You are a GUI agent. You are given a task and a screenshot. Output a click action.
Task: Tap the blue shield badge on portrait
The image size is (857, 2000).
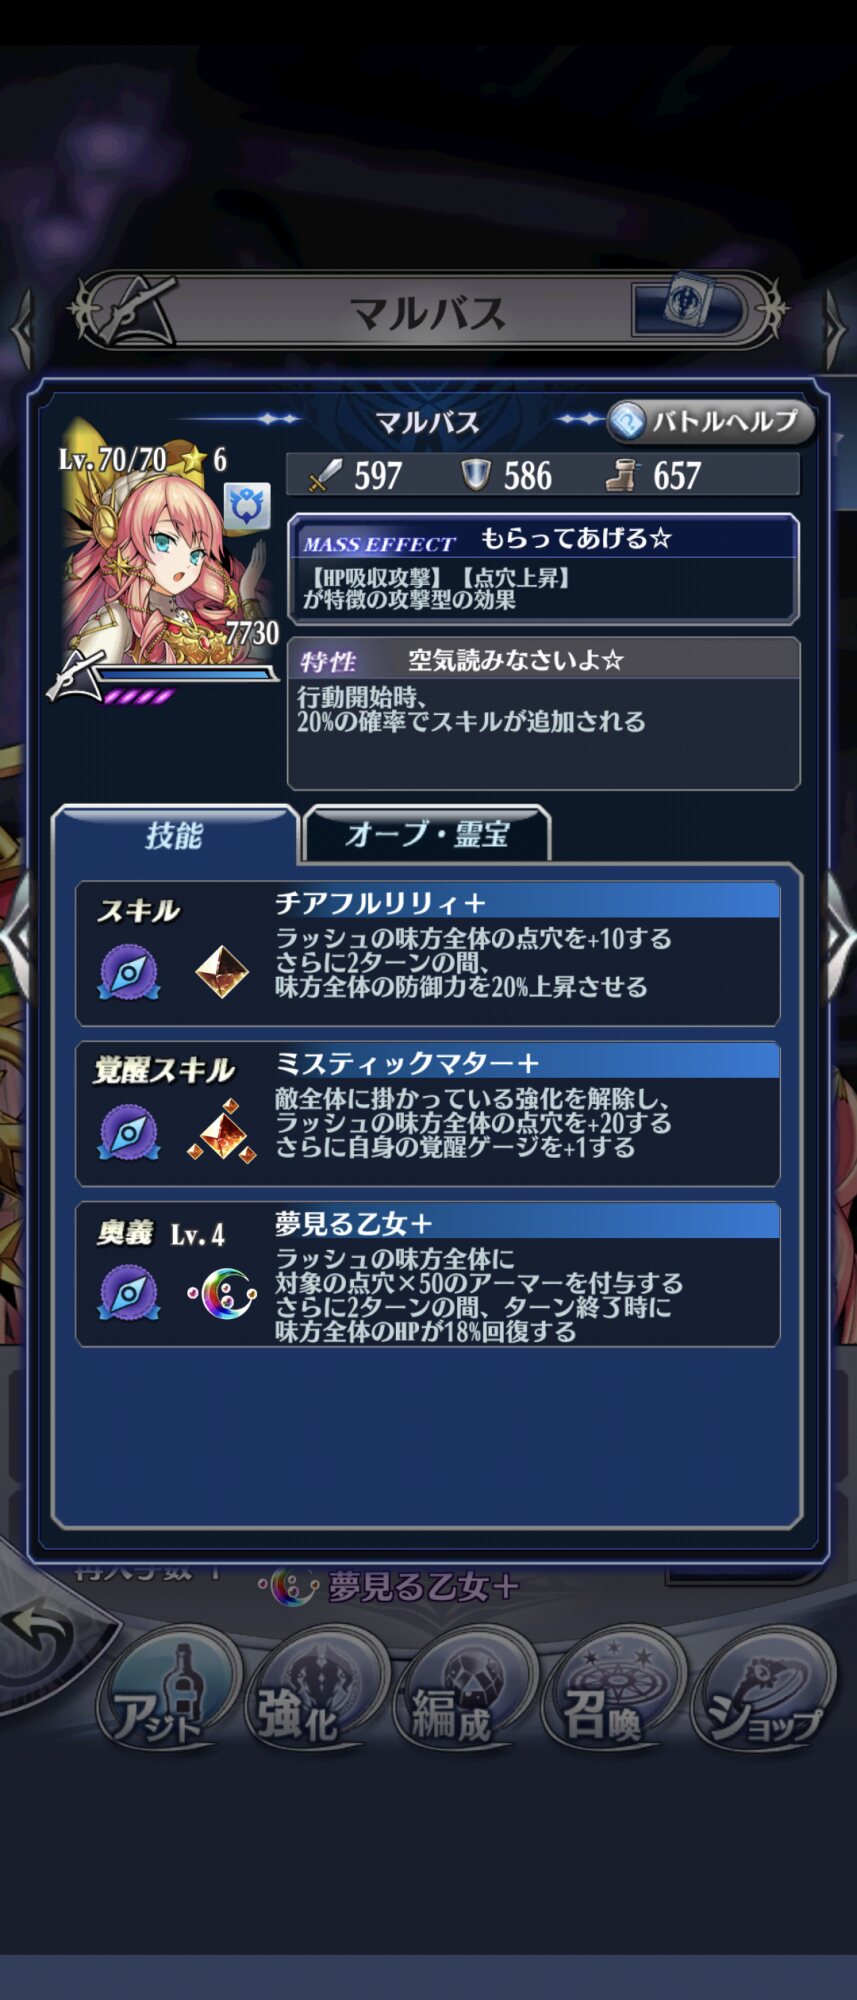point(246,505)
